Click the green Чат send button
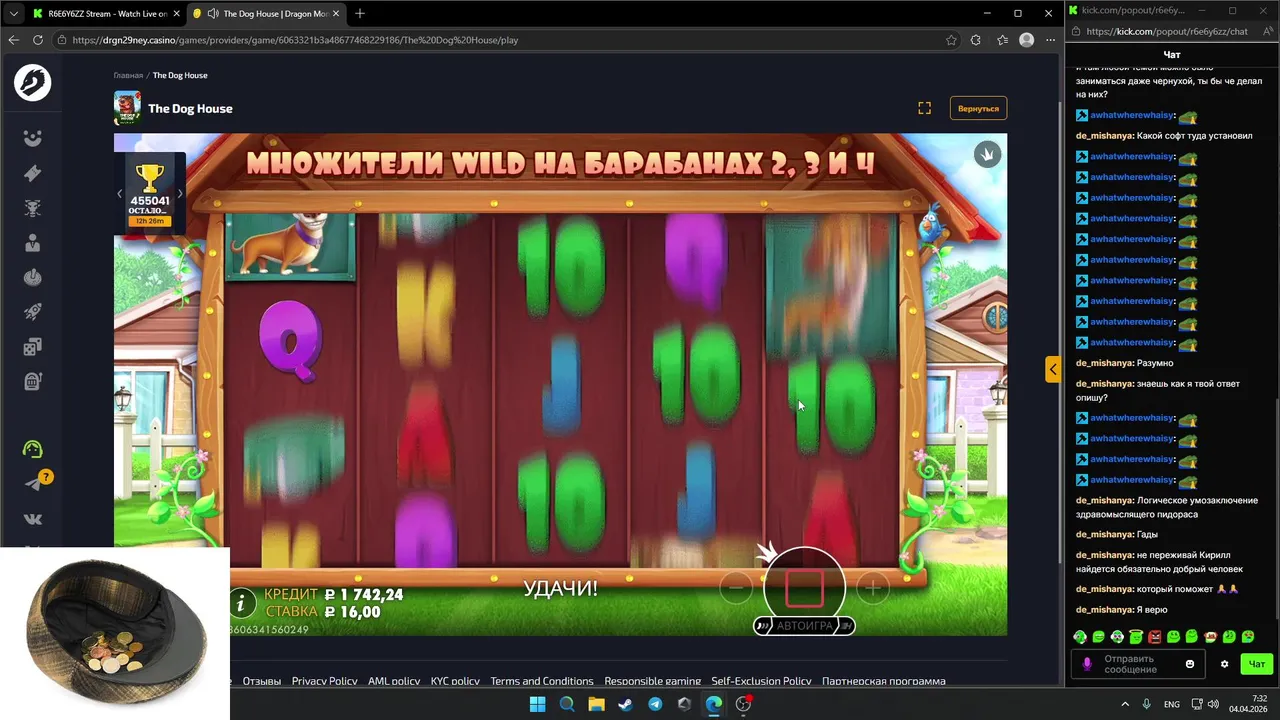1280x720 pixels. click(1257, 664)
